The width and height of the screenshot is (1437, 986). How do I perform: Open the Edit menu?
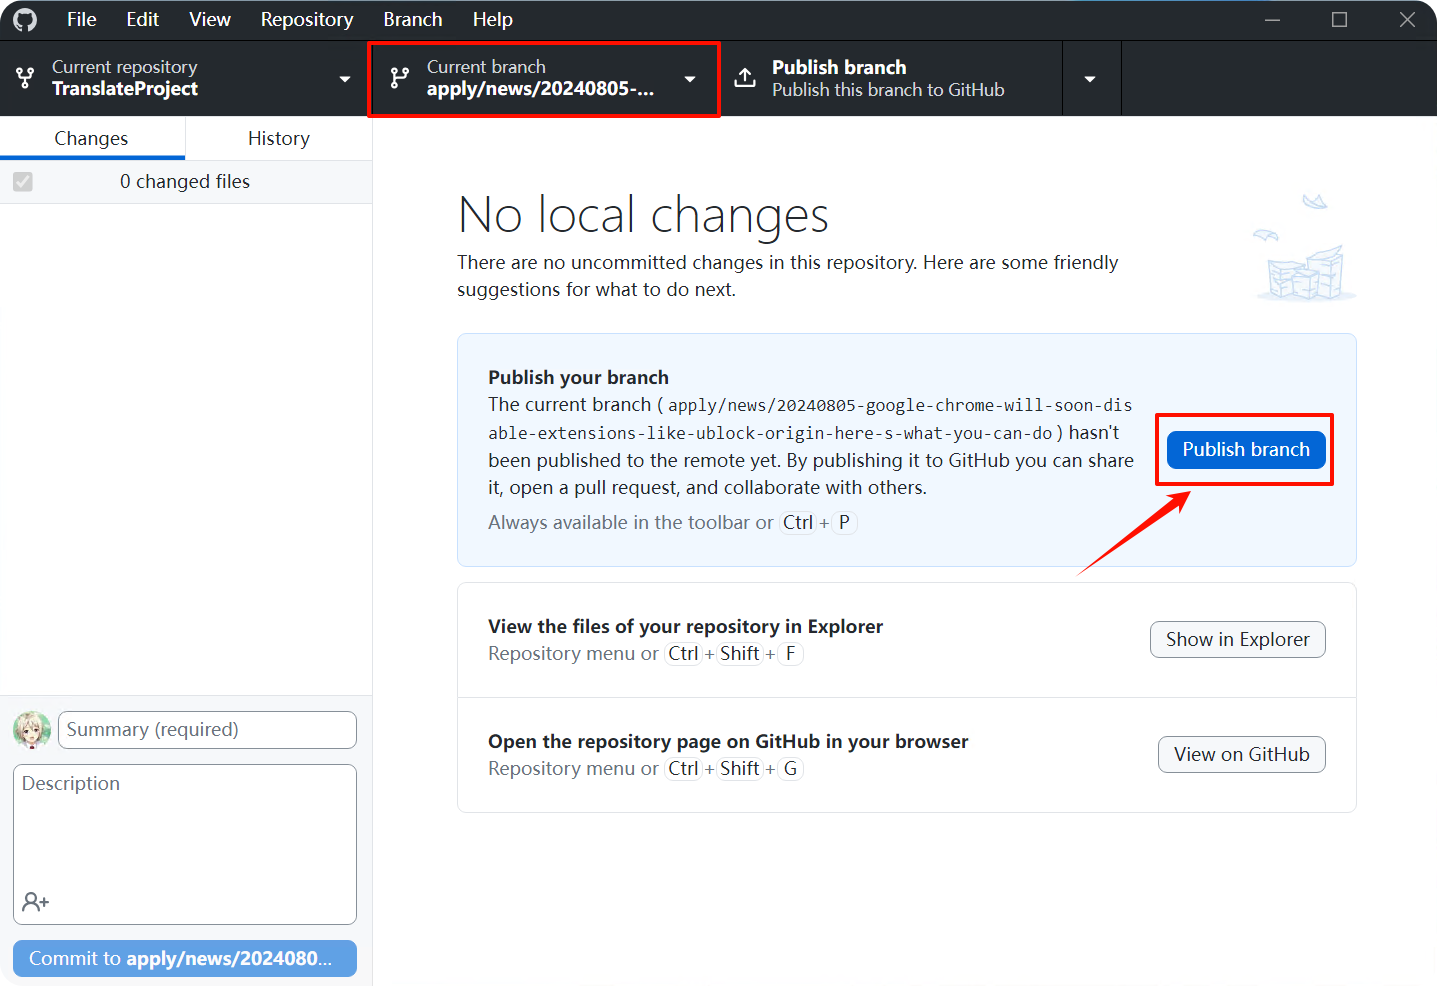click(142, 19)
